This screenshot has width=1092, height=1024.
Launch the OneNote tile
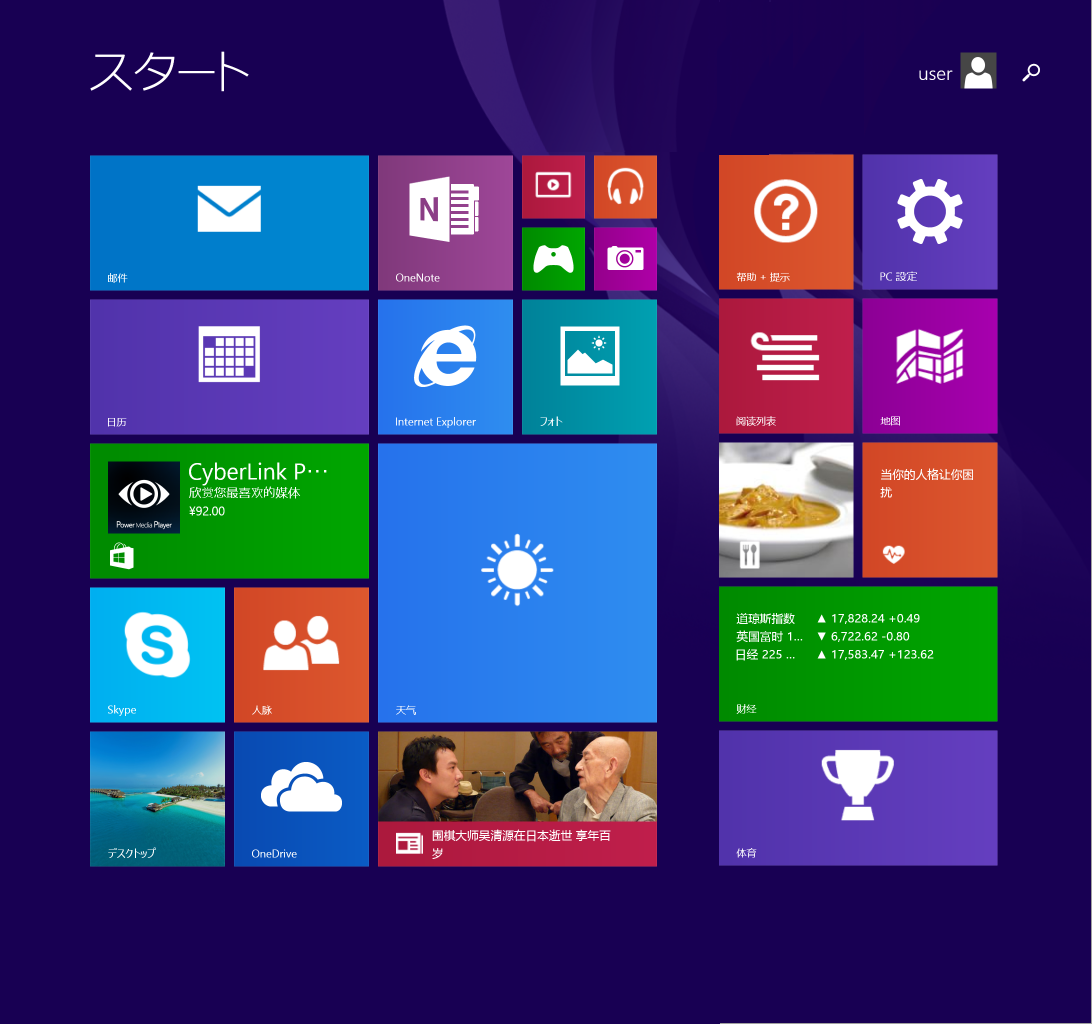(x=445, y=223)
